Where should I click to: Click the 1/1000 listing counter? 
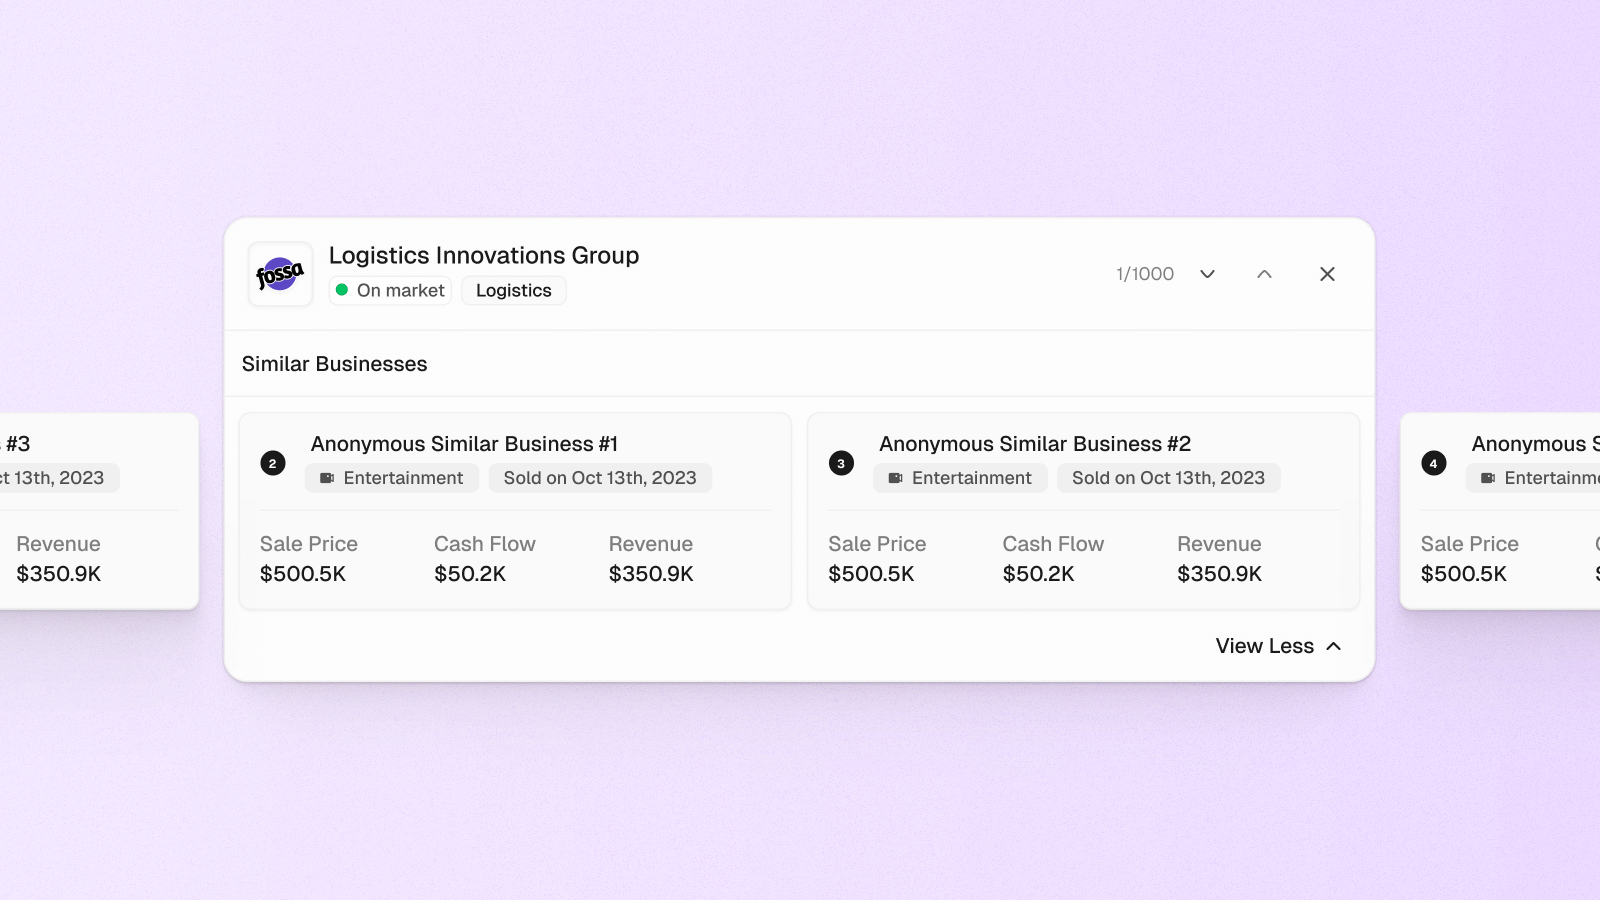coord(1145,274)
